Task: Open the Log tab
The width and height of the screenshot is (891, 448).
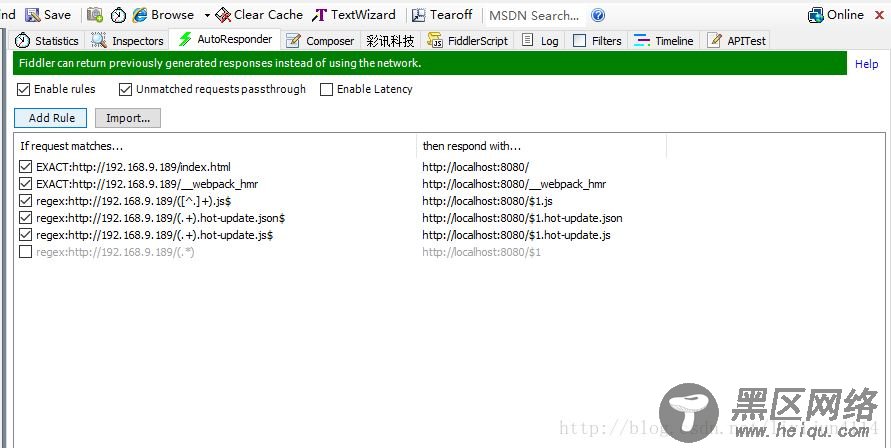Action: pos(540,40)
